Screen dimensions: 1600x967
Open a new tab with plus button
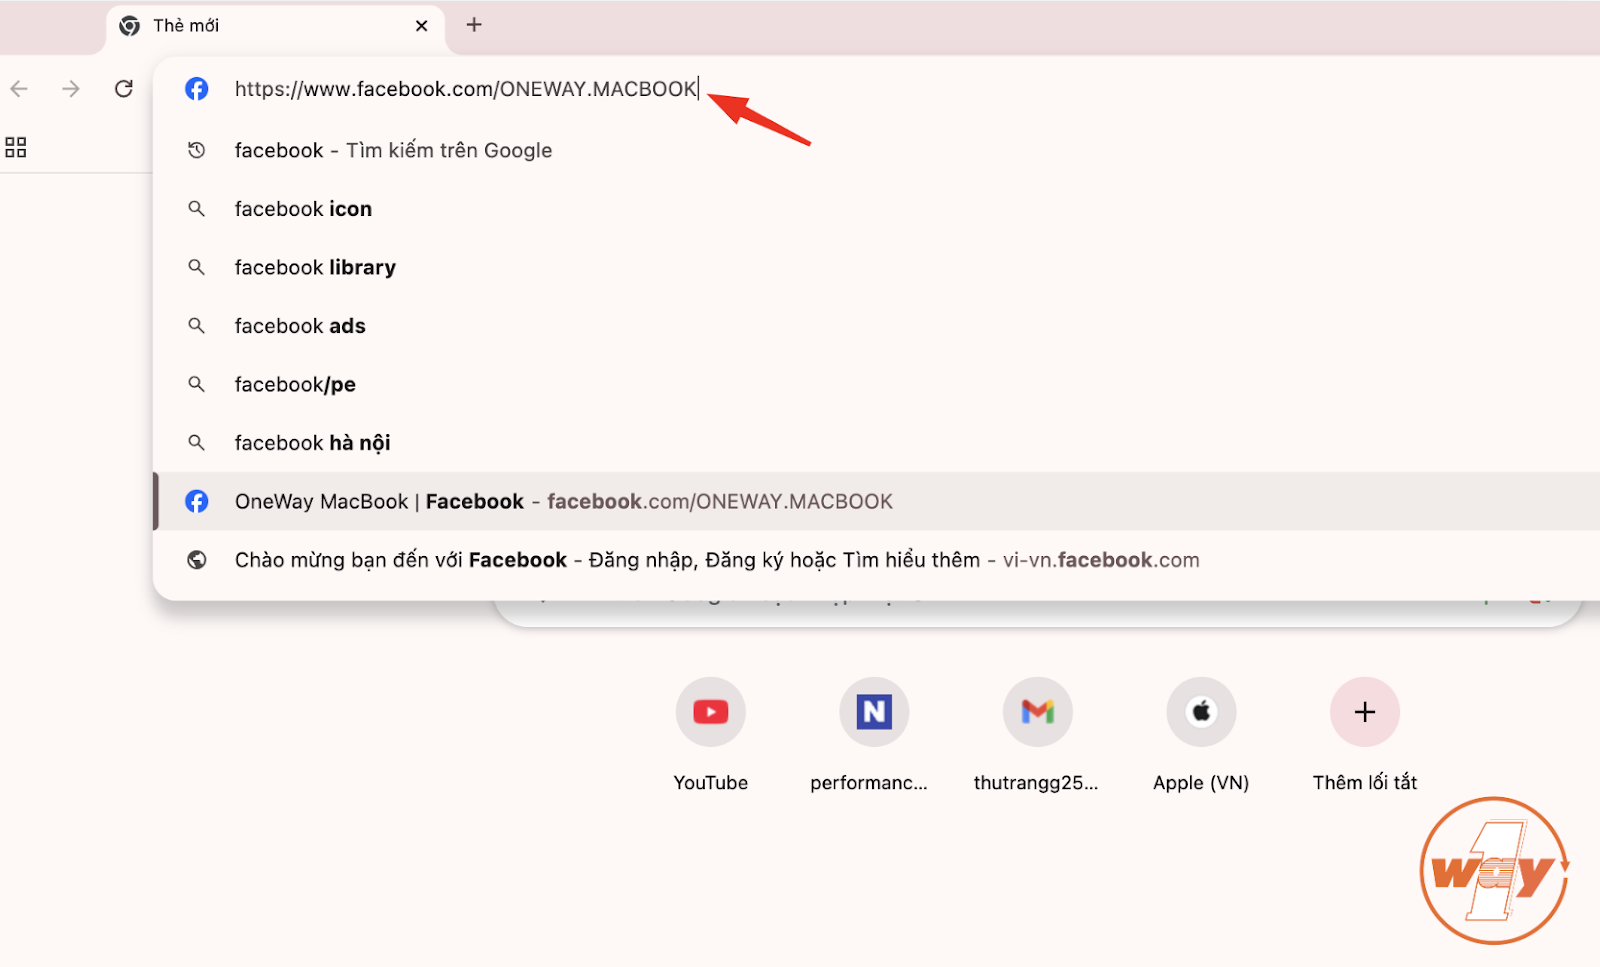coord(474,25)
